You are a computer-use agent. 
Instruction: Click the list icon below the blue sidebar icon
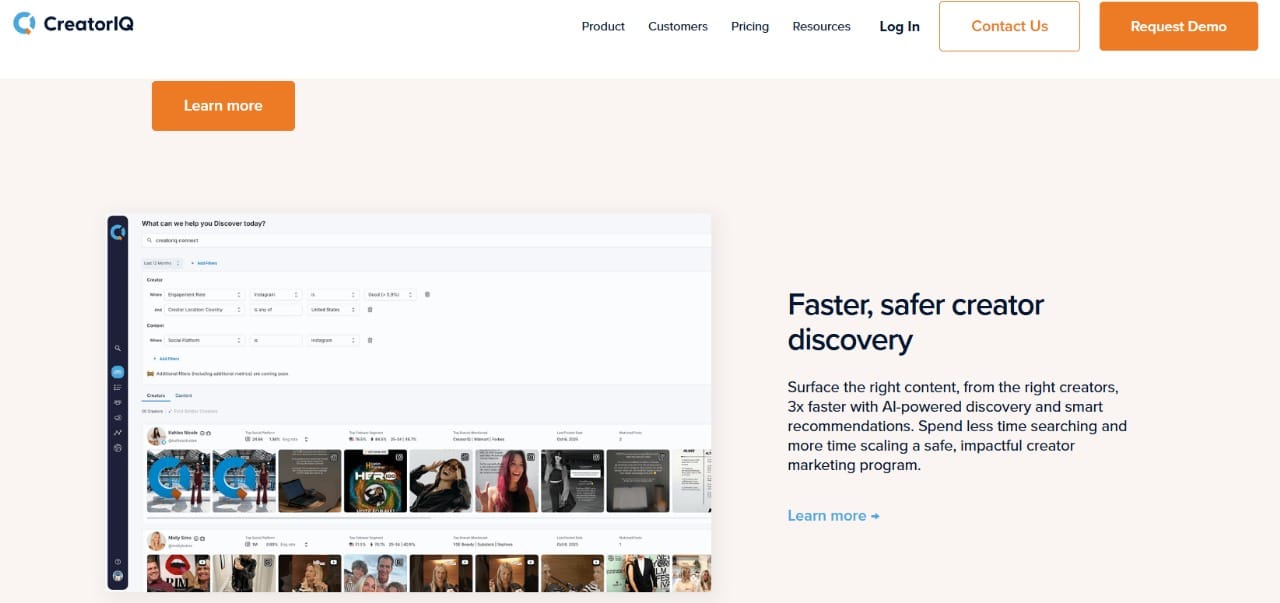click(117, 388)
